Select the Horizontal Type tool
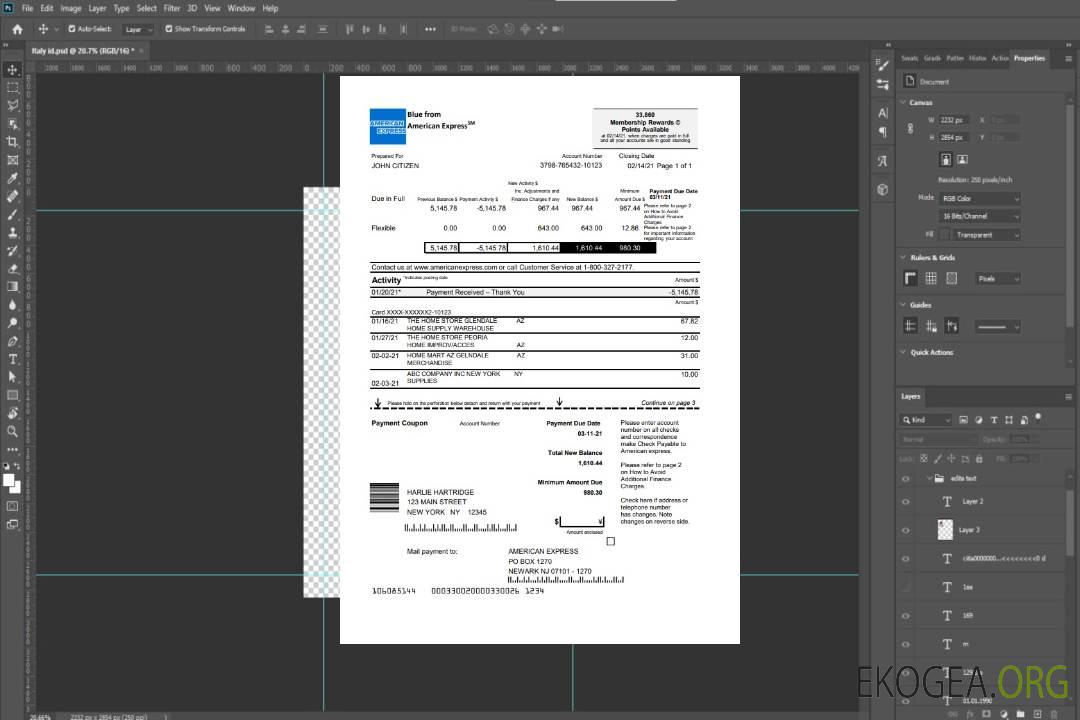This screenshot has height=720, width=1080. 12,359
